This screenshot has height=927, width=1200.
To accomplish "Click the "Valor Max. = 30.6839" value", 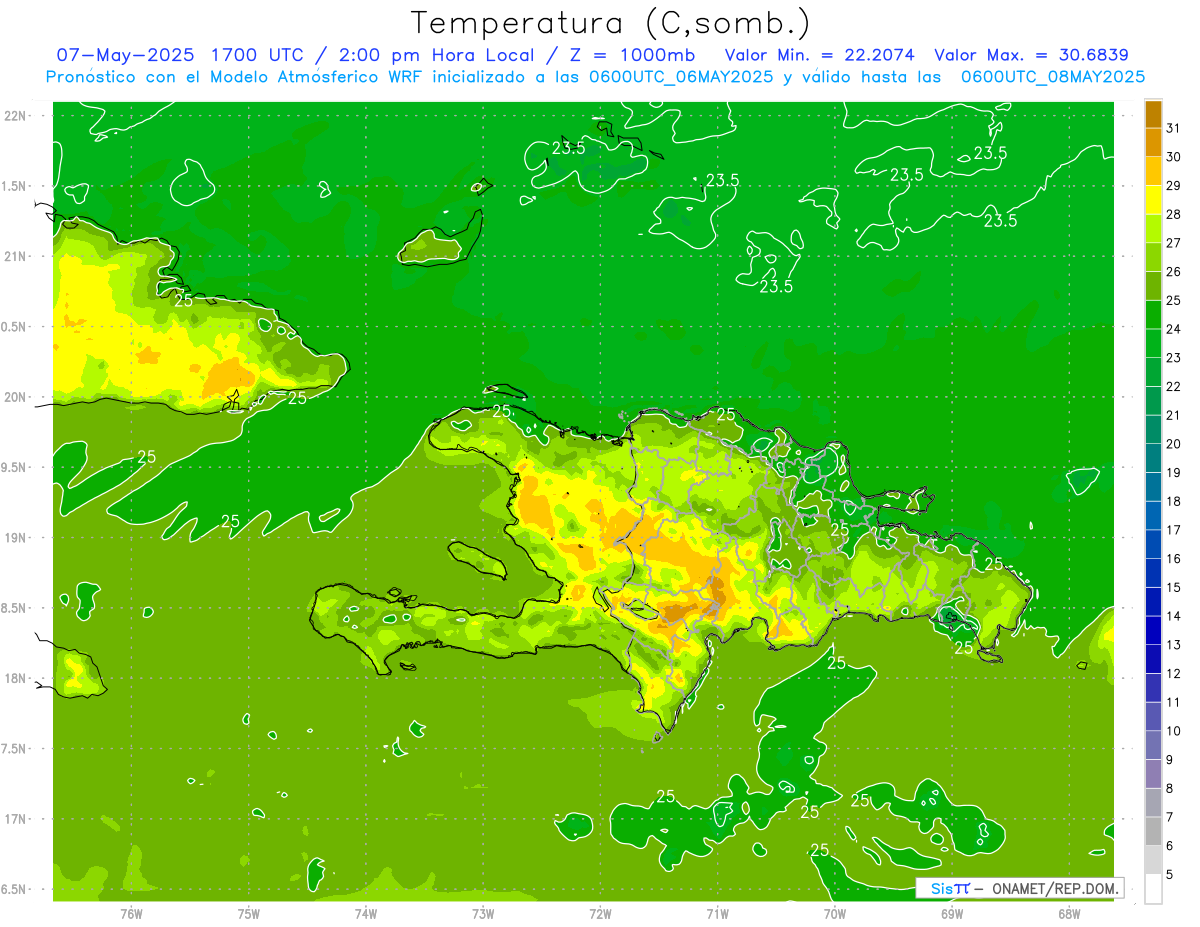I will click(x=1032, y=55).
